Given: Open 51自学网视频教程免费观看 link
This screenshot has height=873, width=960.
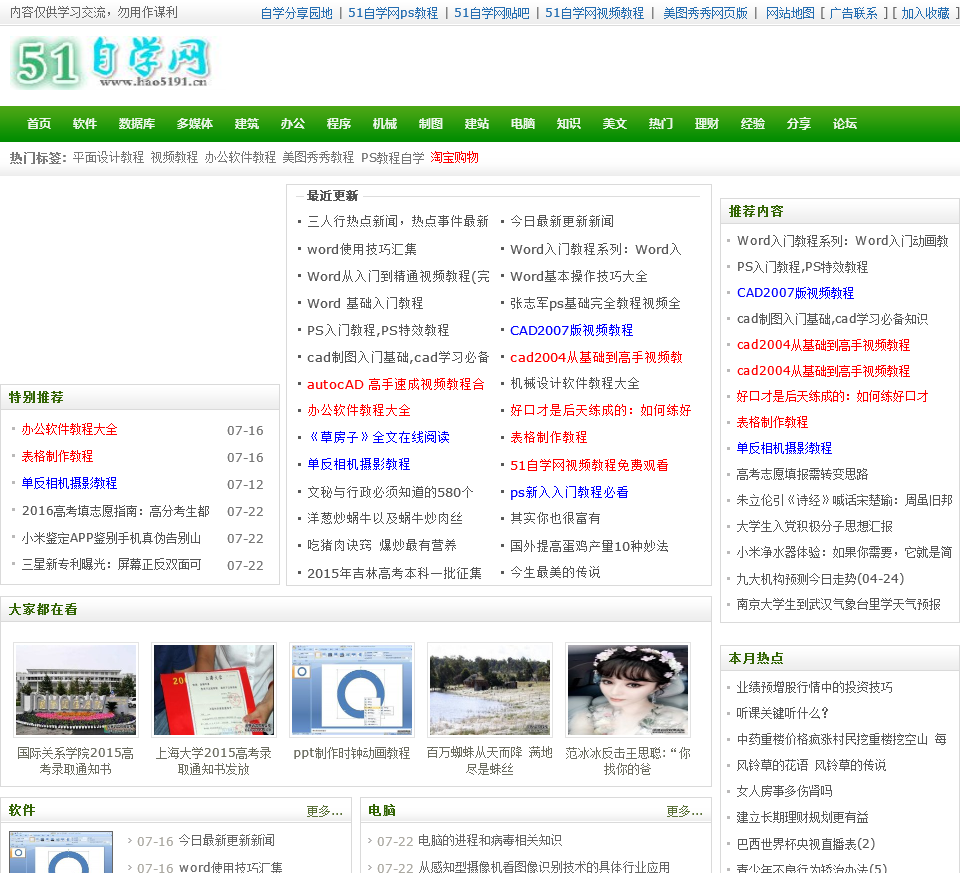Looking at the screenshot, I should [x=589, y=465].
